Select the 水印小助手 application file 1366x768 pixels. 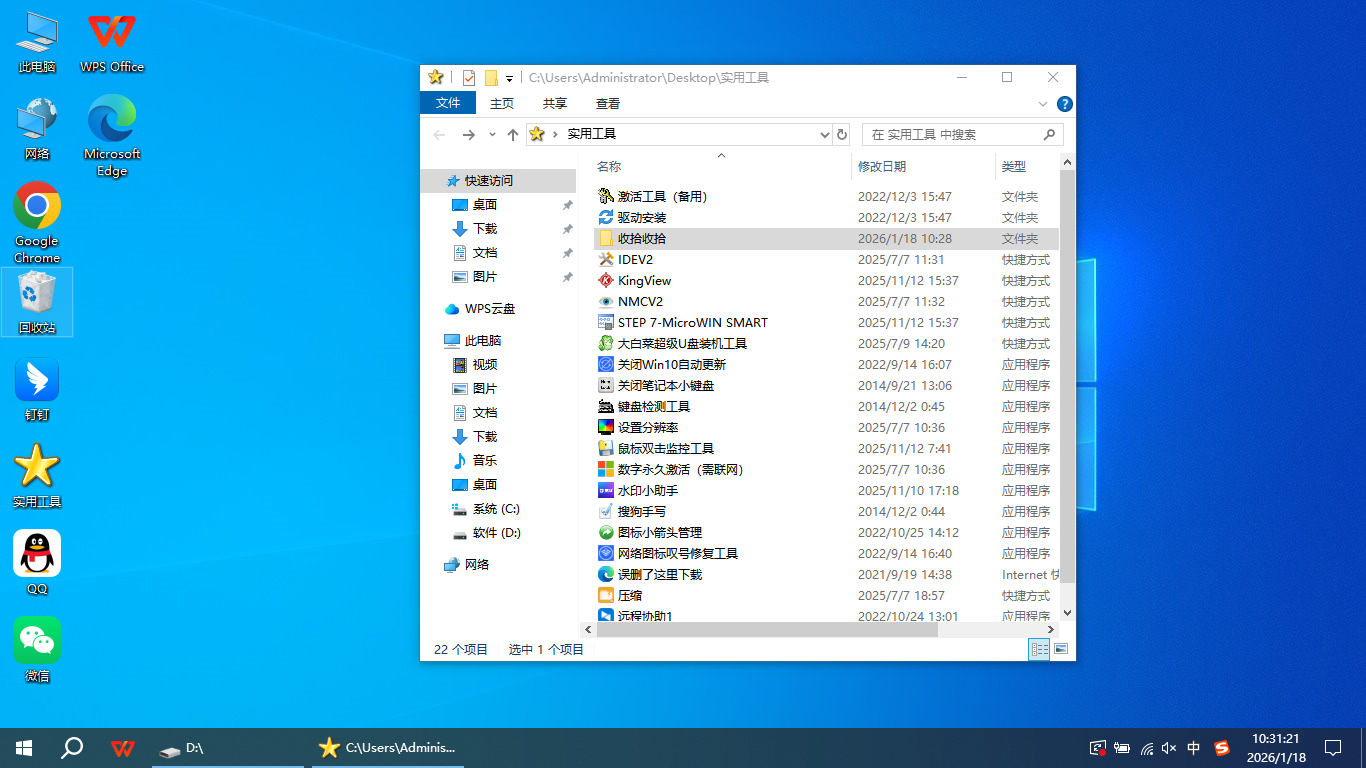(x=647, y=491)
